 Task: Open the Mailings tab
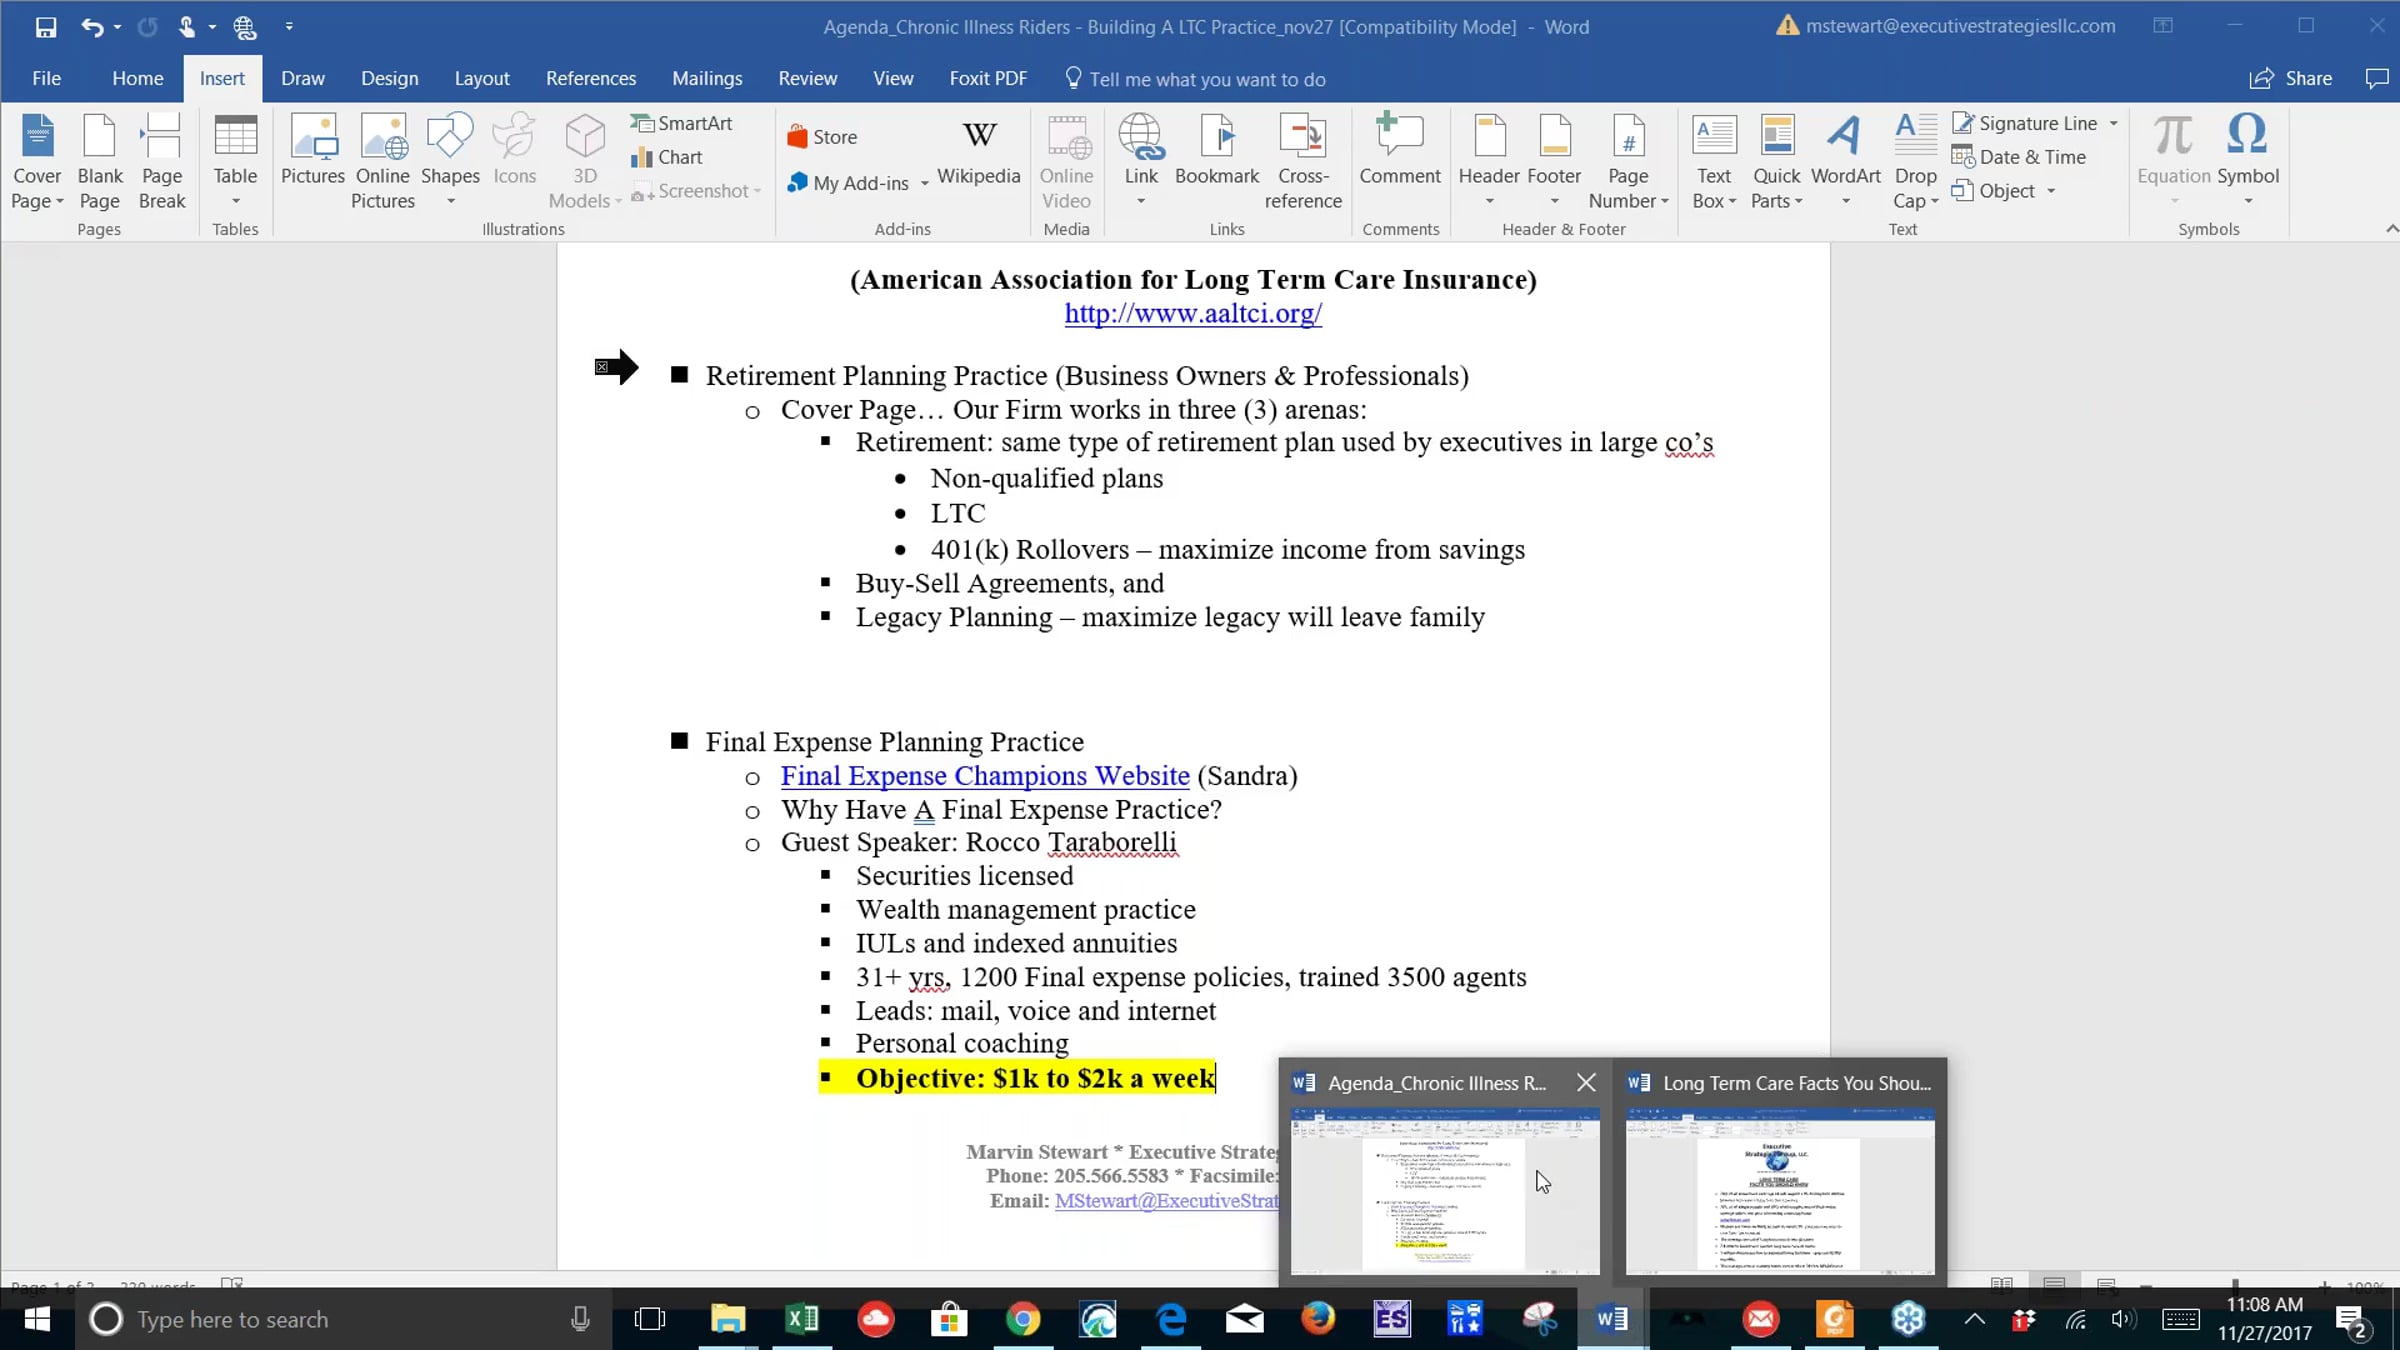[707, 79]
